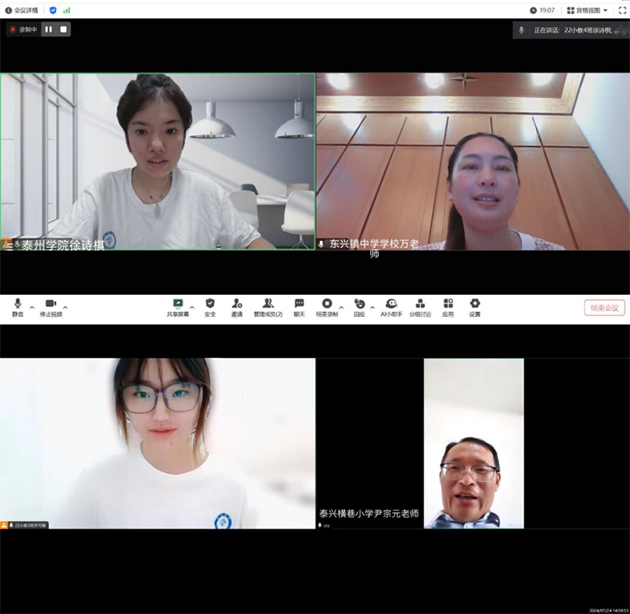The height and width of the screenshot is (614, 630).
Task: Open Breakout Rooms (分组讨论)
Action: (x=420, y=304)
